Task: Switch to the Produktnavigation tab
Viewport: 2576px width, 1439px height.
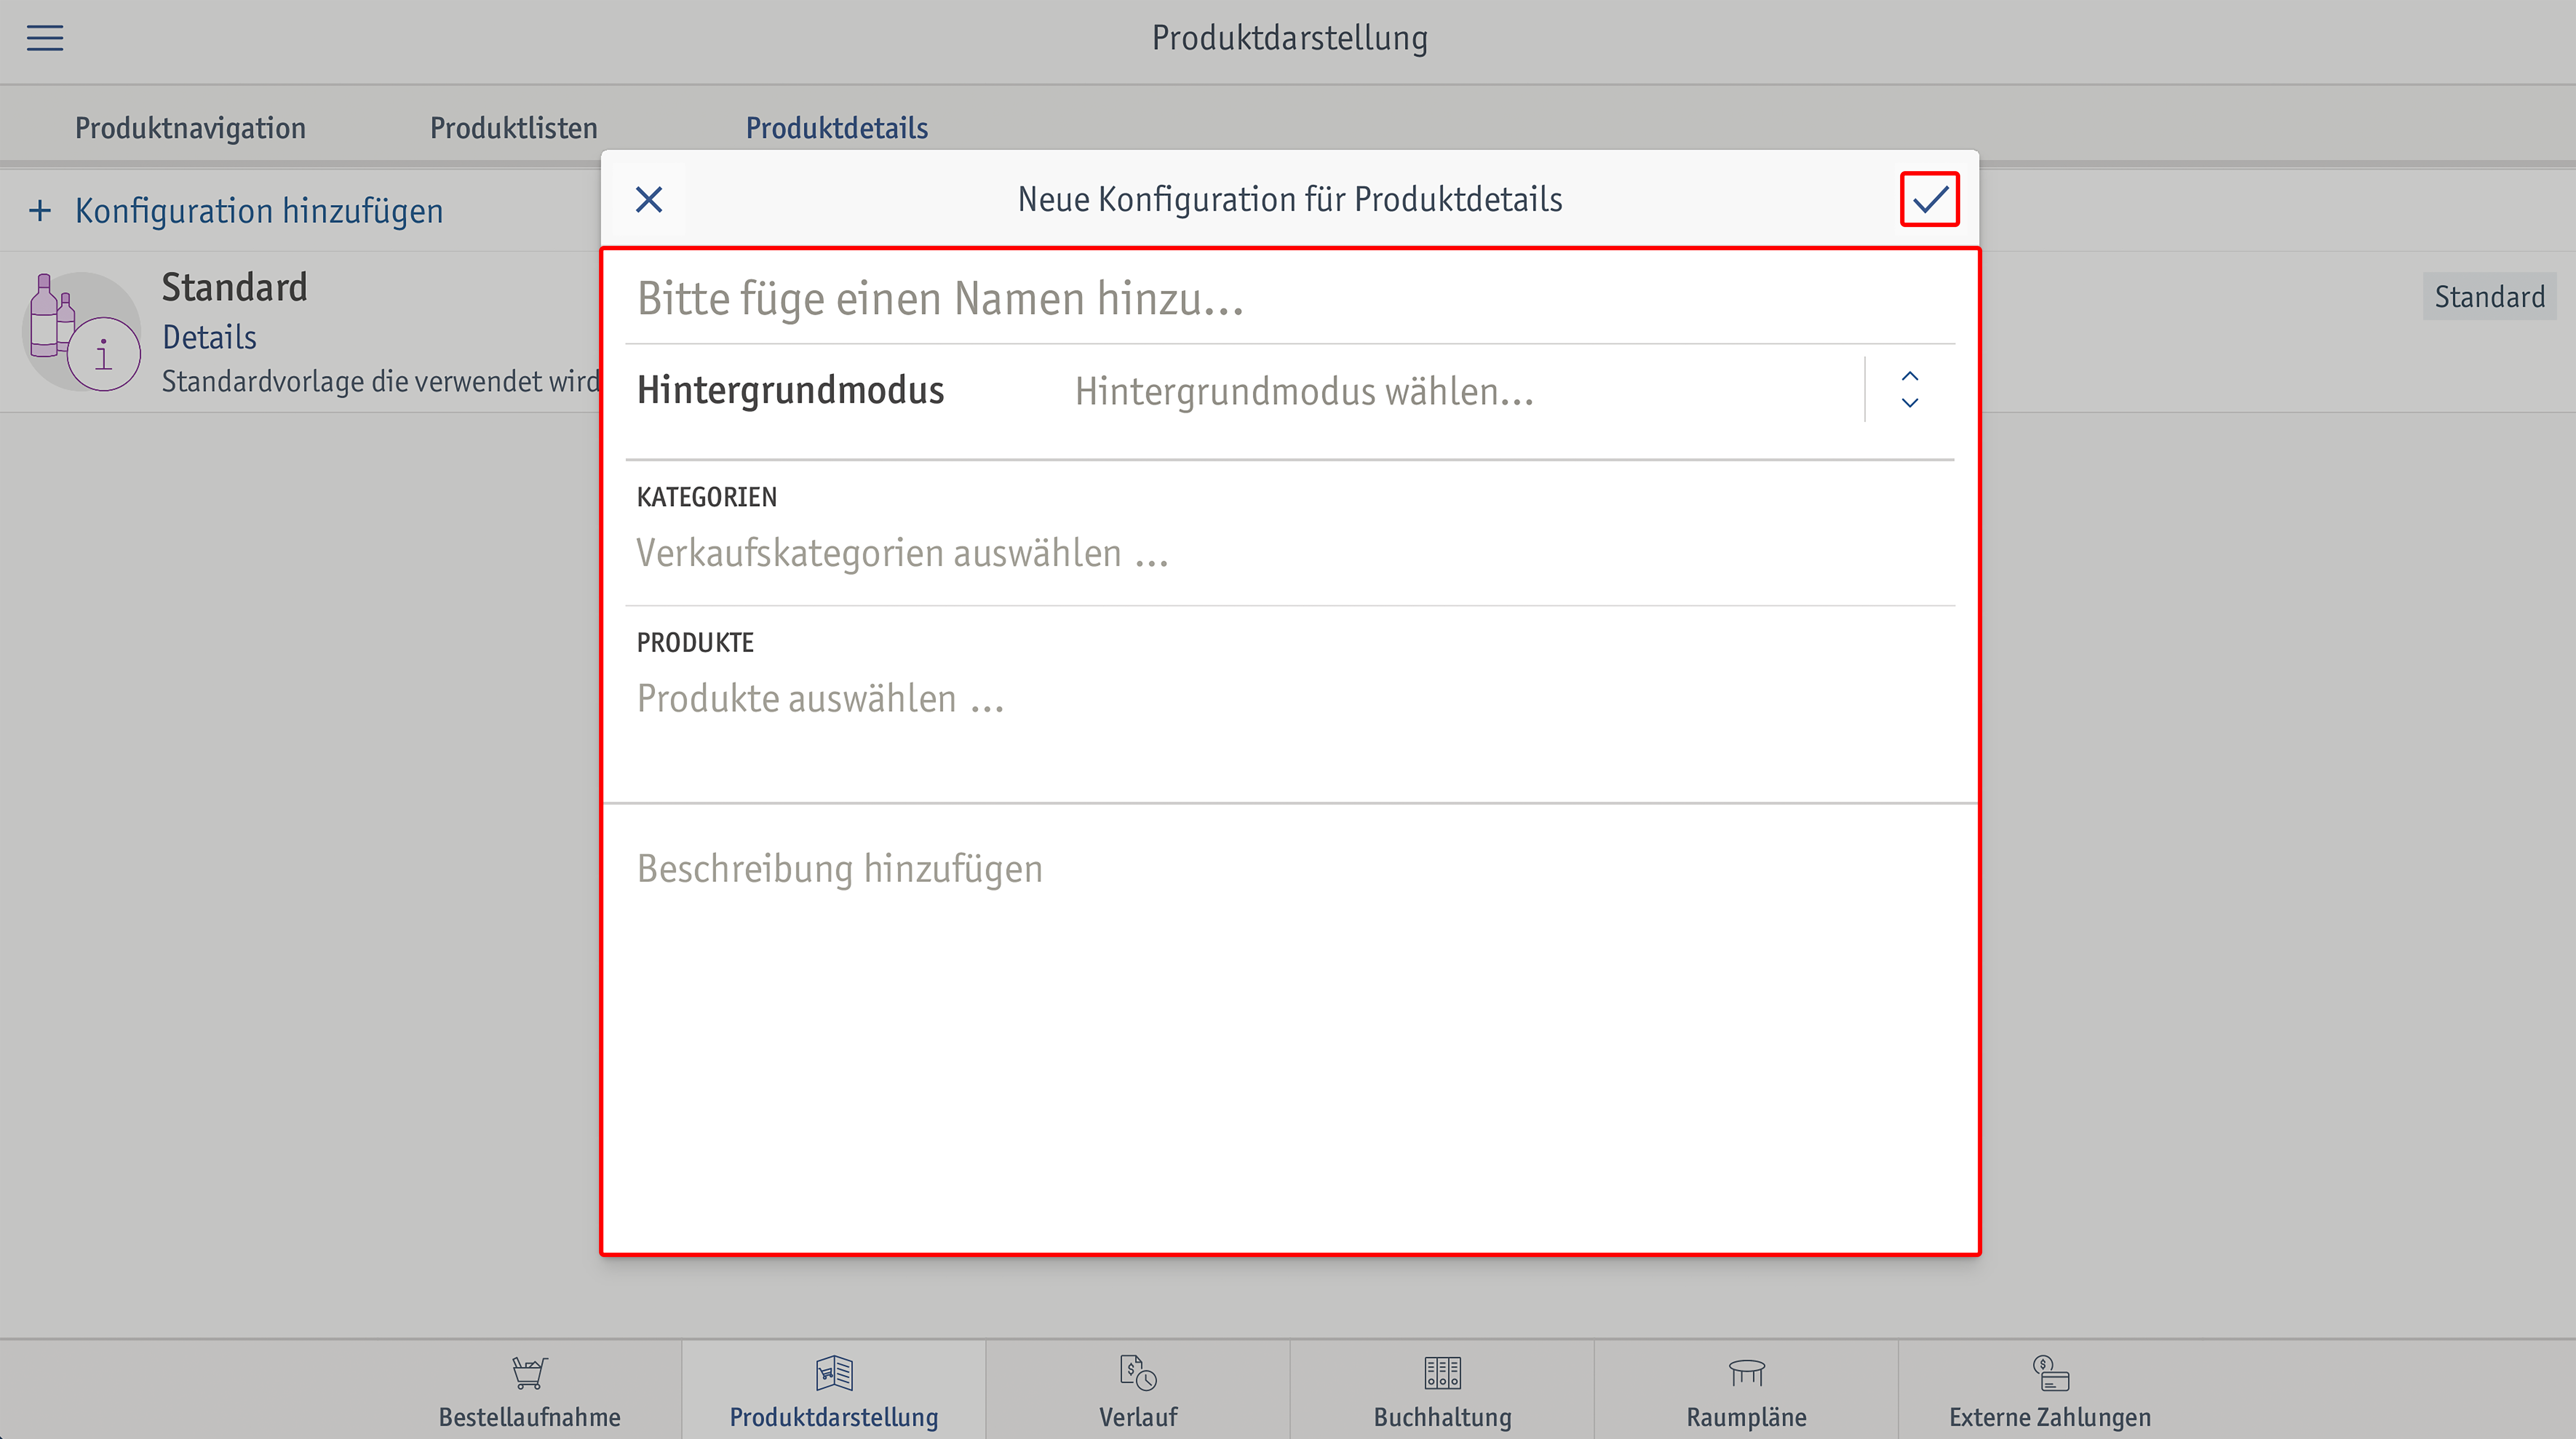Action: pos(190,128)
